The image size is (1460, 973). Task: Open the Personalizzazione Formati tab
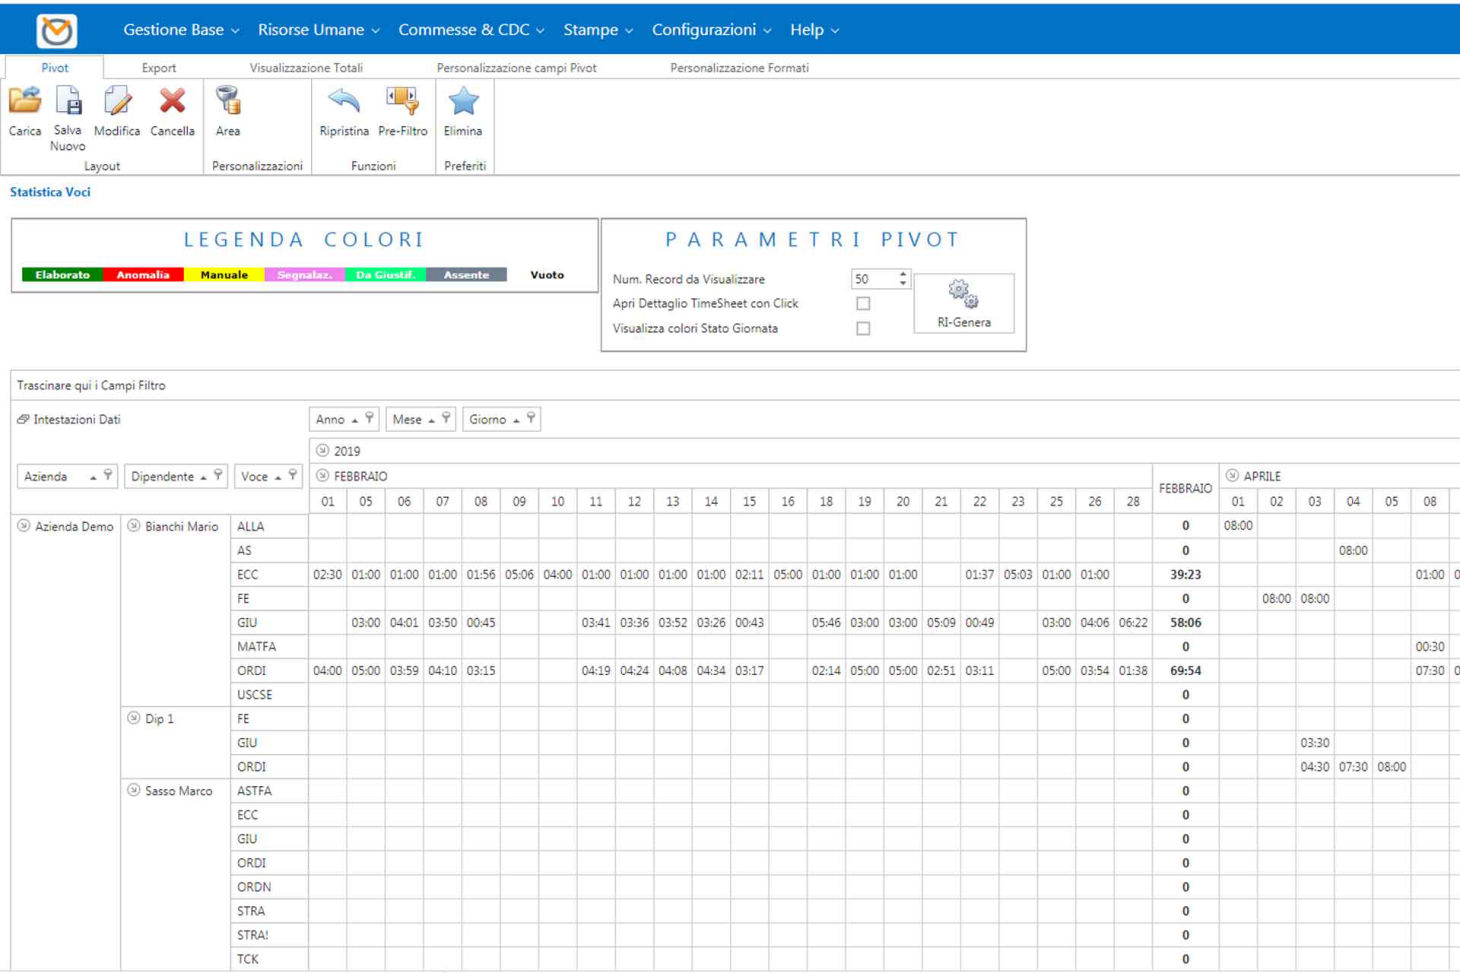click(x=739, y=68)
